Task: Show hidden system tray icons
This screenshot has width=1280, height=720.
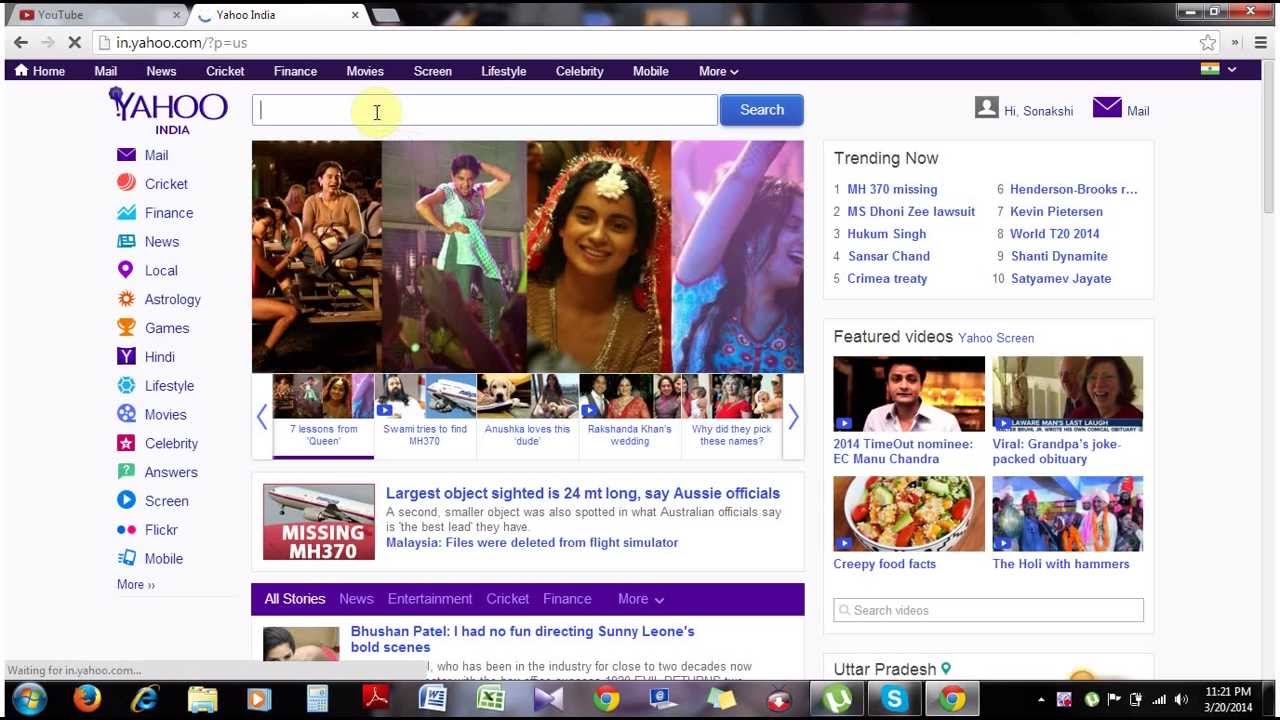Action: [1041, 700]
